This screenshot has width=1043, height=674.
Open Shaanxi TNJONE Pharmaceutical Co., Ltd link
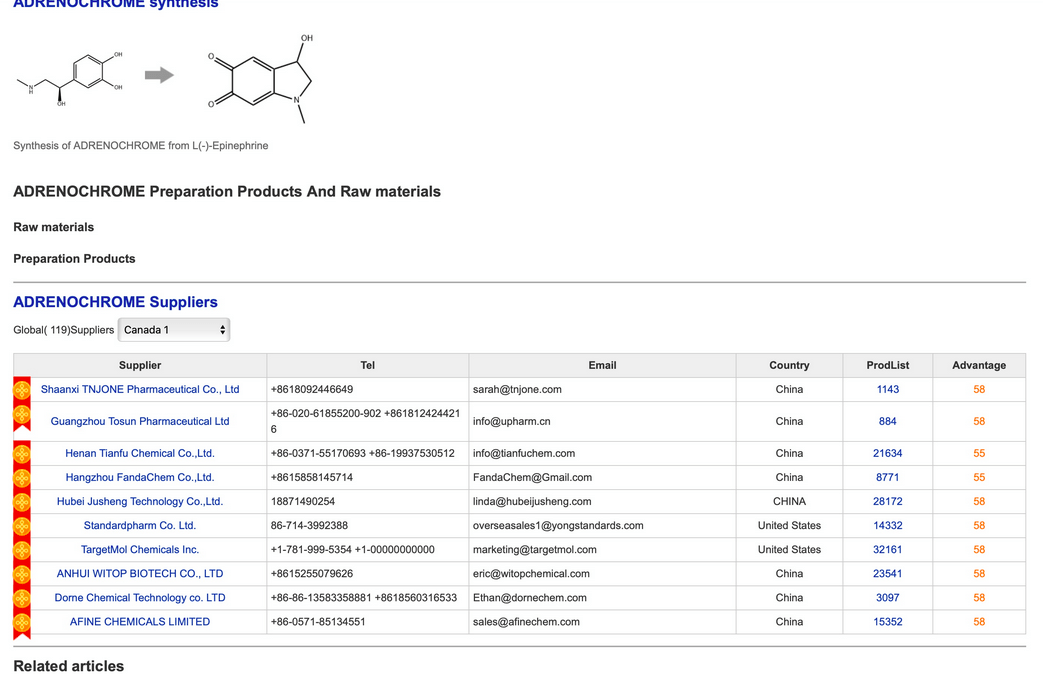click(x=140, y=389)
